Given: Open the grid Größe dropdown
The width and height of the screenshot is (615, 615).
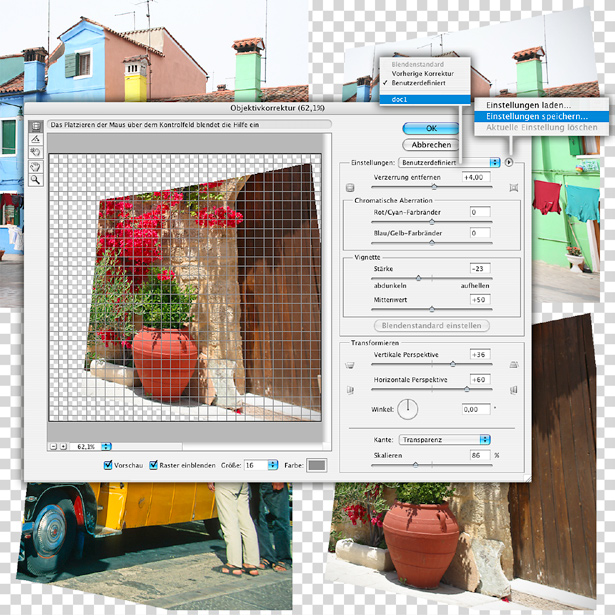Looking at the screenshot, I should pyautogui.click(x=262, y=465).
